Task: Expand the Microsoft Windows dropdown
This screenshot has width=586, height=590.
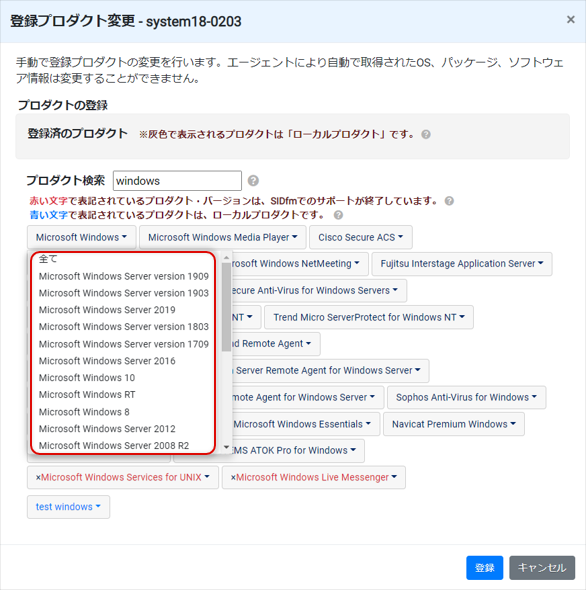Action: 81,237
